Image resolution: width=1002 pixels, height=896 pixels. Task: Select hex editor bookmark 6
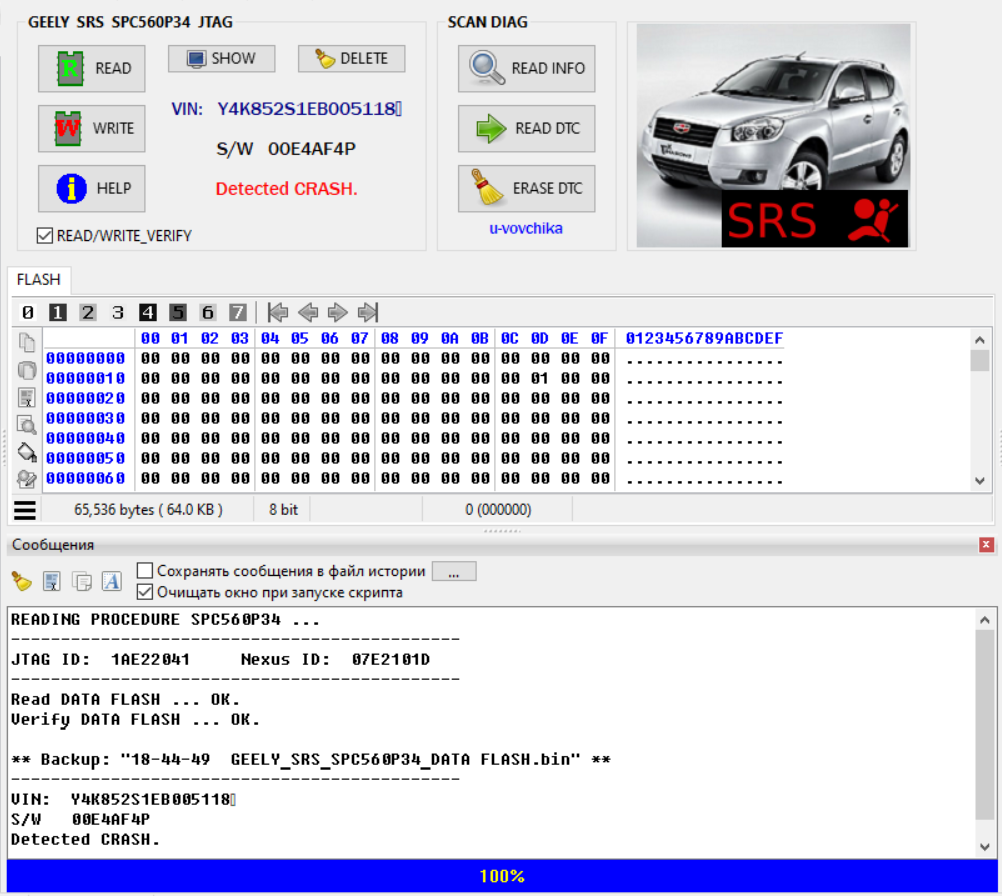(x=208, y=313)
